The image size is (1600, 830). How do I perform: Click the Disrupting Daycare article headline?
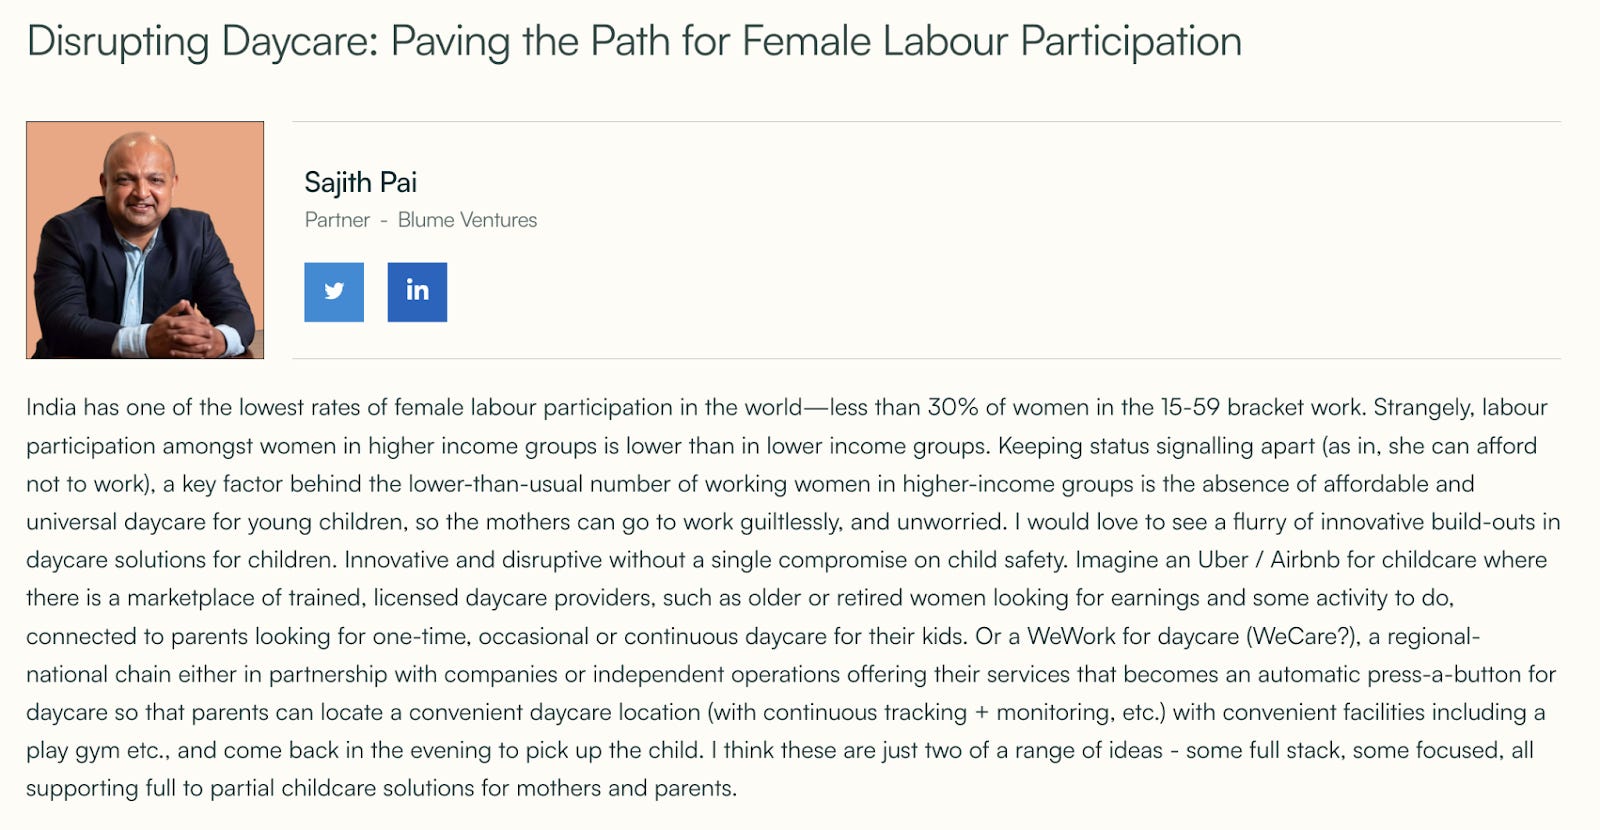(x=634, y=42)
